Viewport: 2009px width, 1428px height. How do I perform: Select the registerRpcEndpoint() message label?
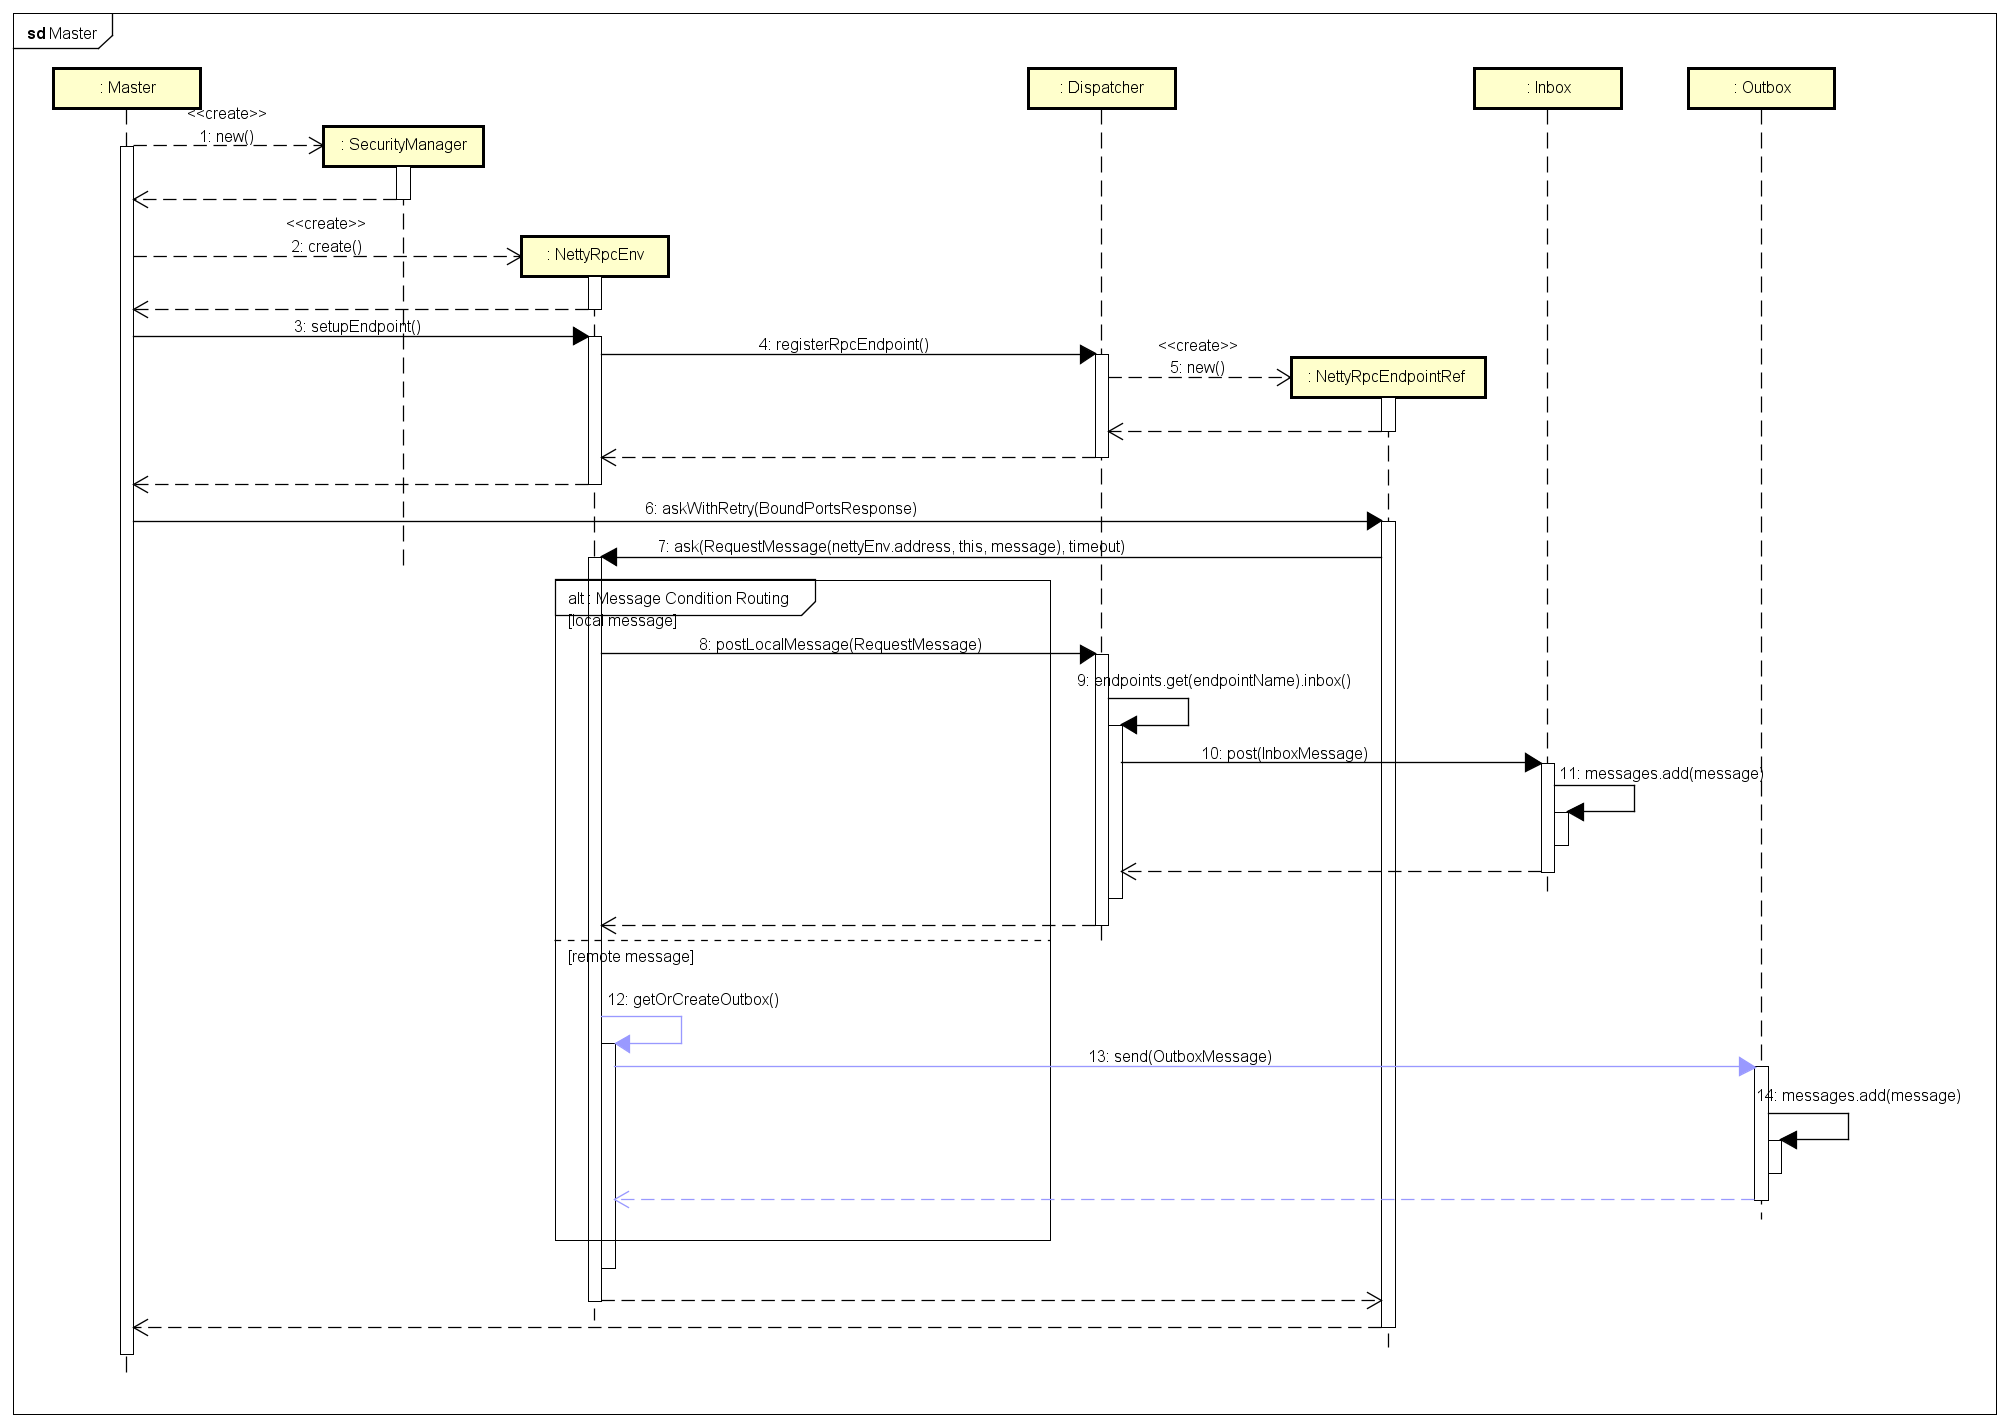(843, 344)
